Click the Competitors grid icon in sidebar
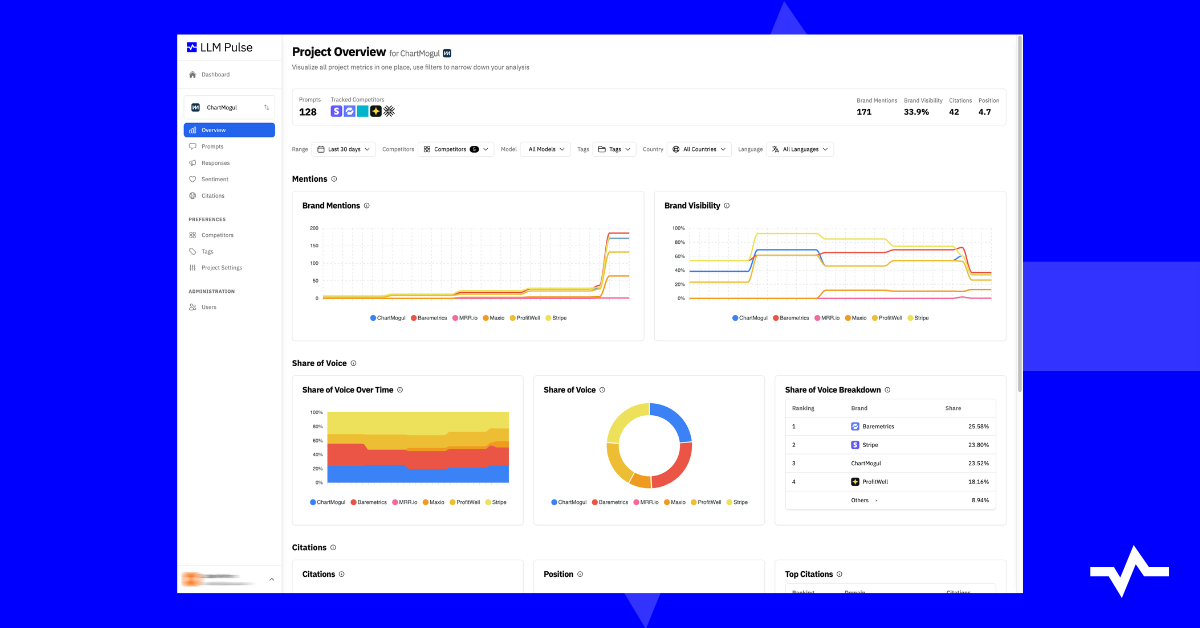 (192, 235)
